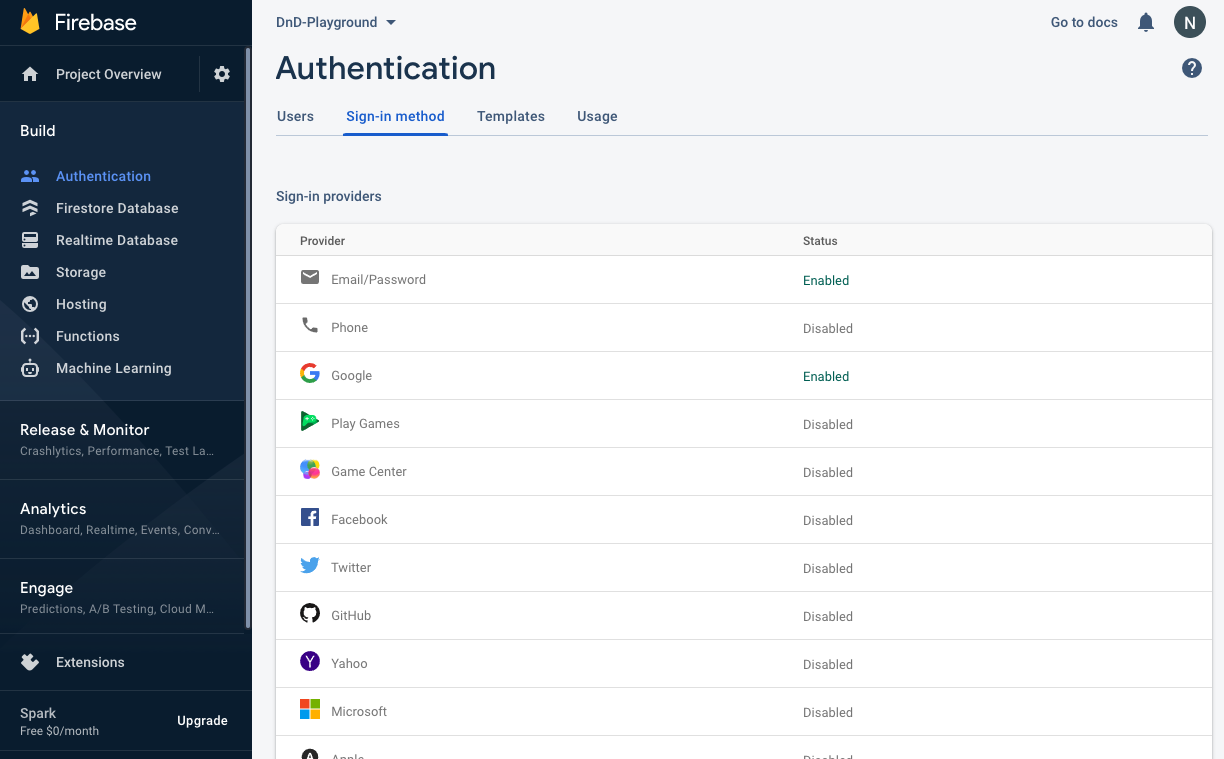The image size is (1224, 759).
Task: Click the GitHub provider name
Action: pos(351,616)
